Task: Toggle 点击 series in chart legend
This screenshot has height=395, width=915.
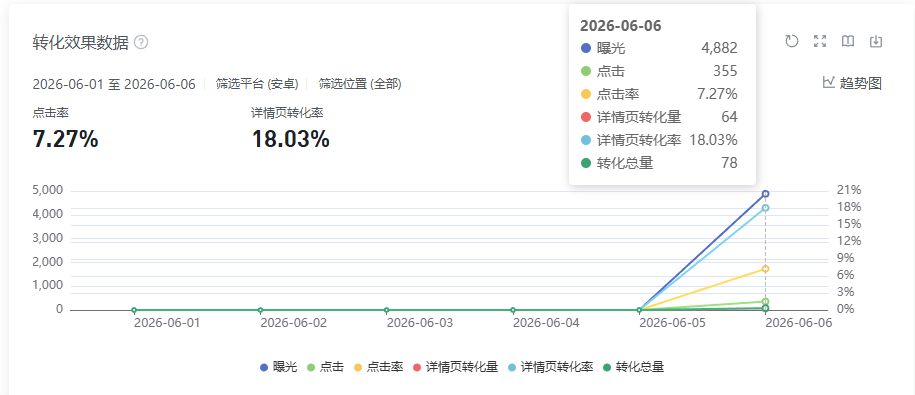Action: tap(325, 367)
